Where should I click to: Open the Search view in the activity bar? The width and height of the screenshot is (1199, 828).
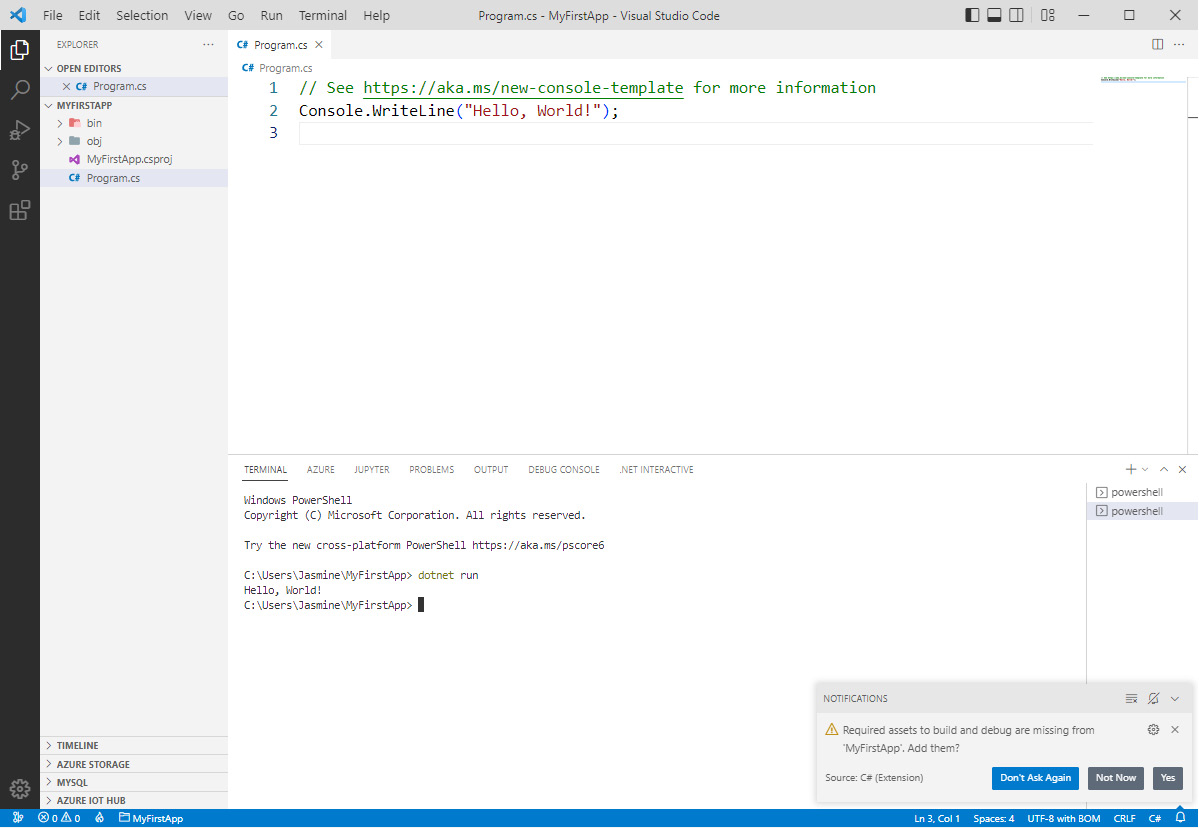(20, 89)
